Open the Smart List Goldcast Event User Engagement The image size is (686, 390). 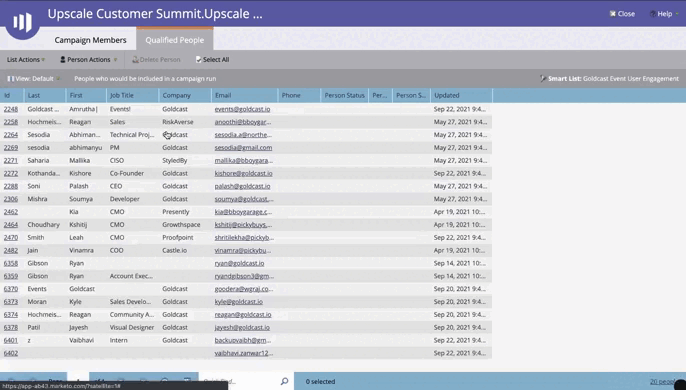click(609, 79)
